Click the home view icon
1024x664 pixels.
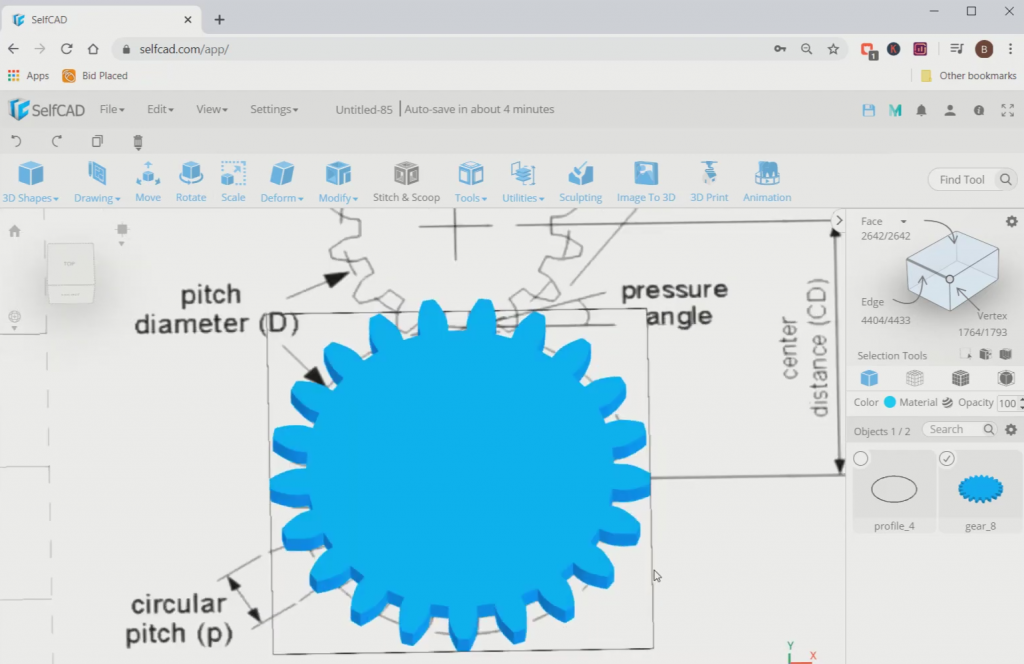14,230
